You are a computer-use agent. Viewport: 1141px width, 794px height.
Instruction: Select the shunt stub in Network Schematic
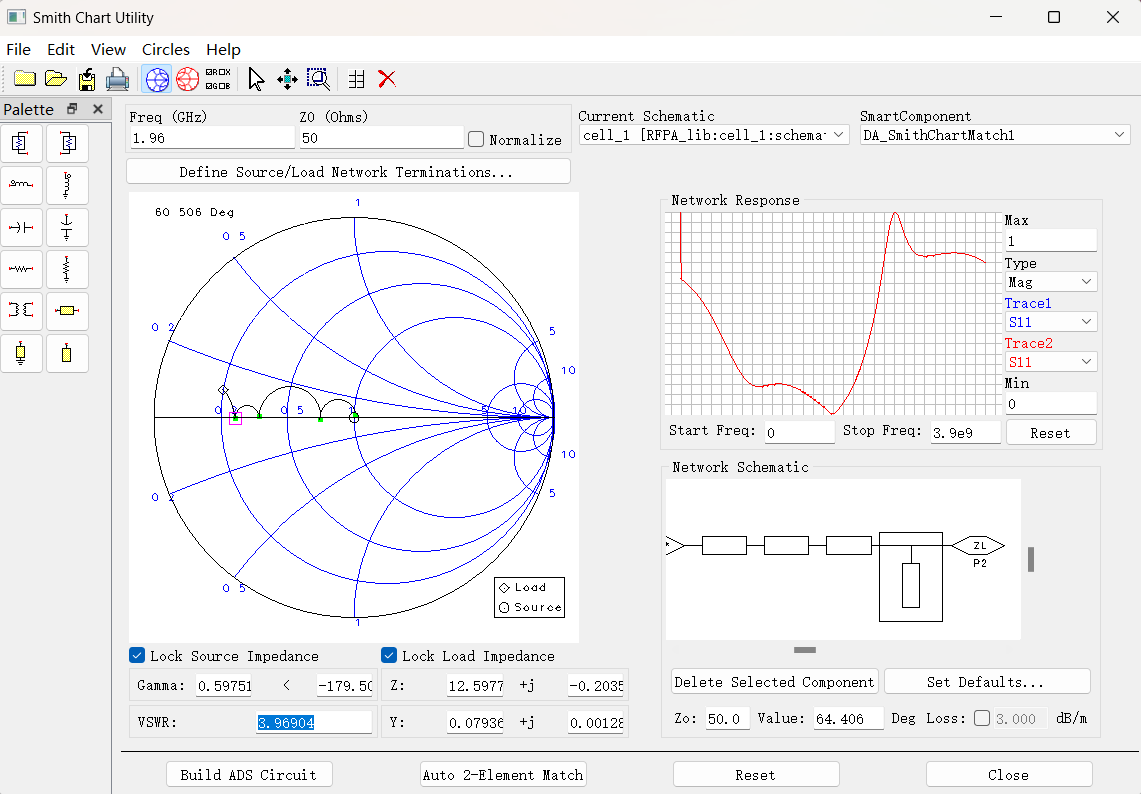coord(910,576)
